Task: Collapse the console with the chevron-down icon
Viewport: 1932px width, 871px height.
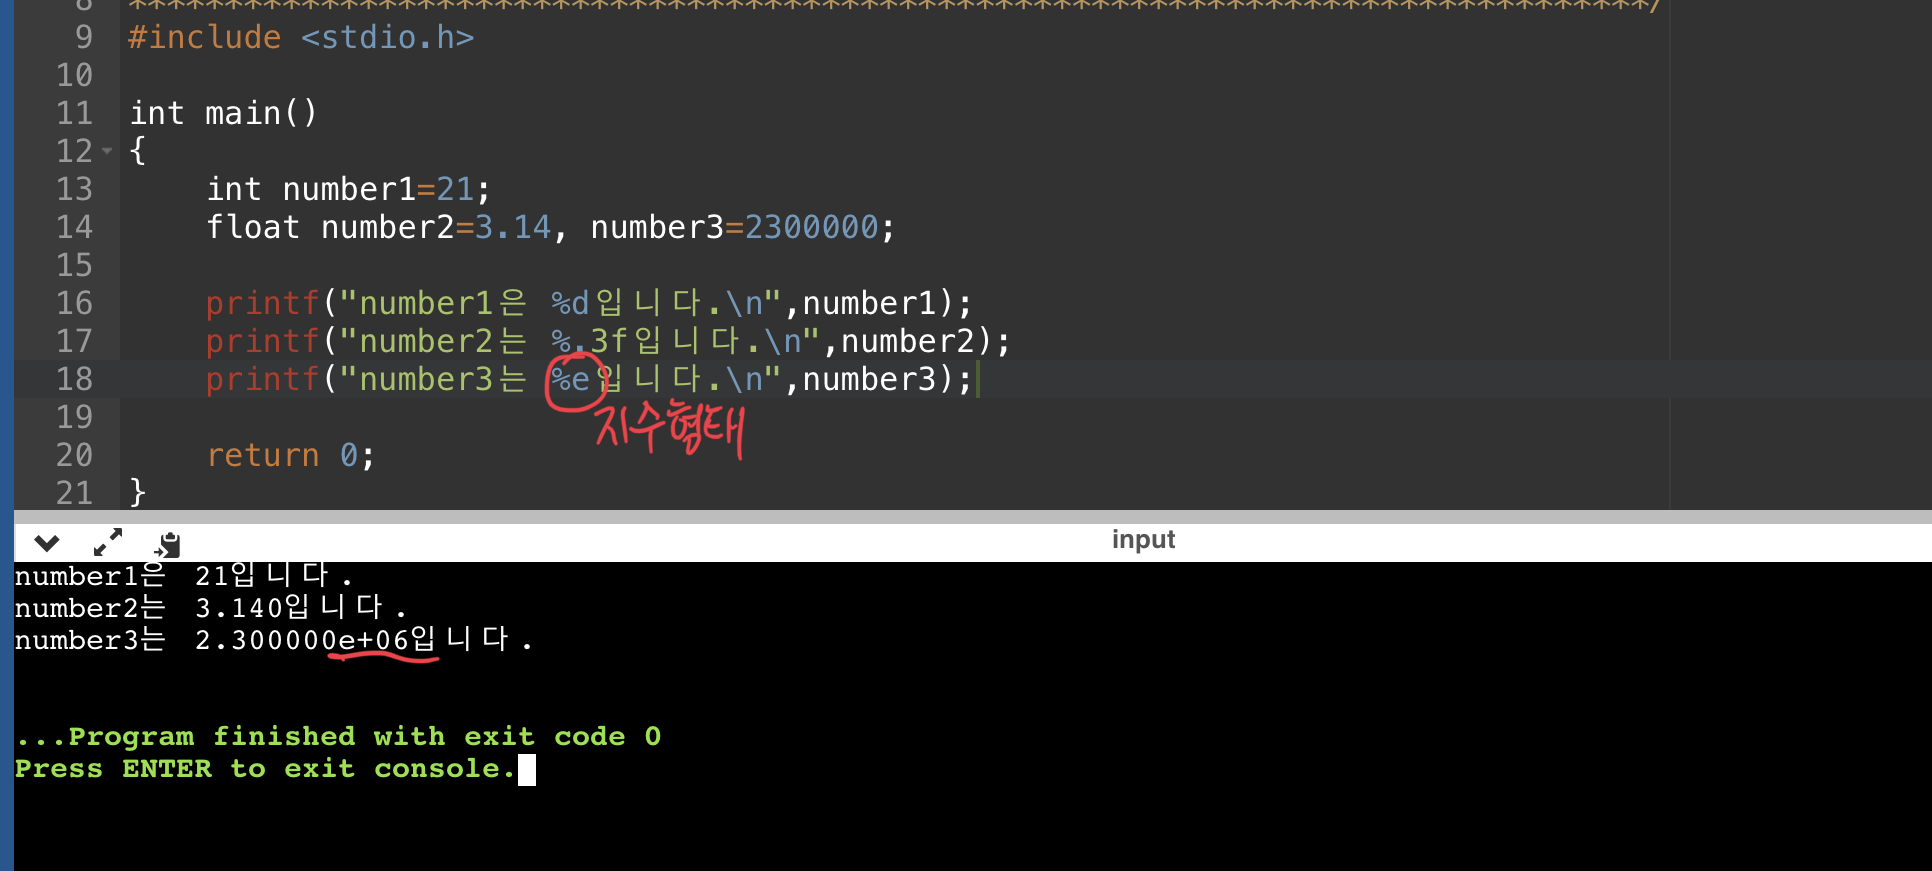Action: [x=47, y=543]
